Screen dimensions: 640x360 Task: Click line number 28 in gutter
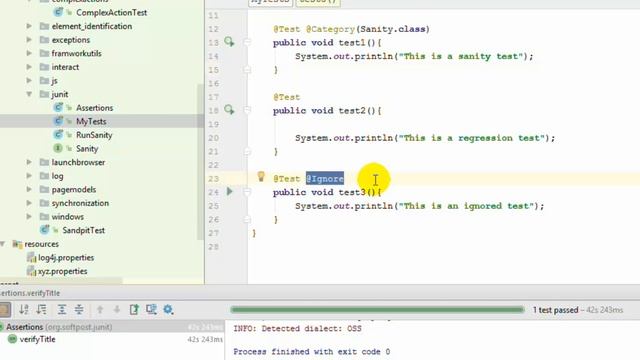click(x=213, y=247)
